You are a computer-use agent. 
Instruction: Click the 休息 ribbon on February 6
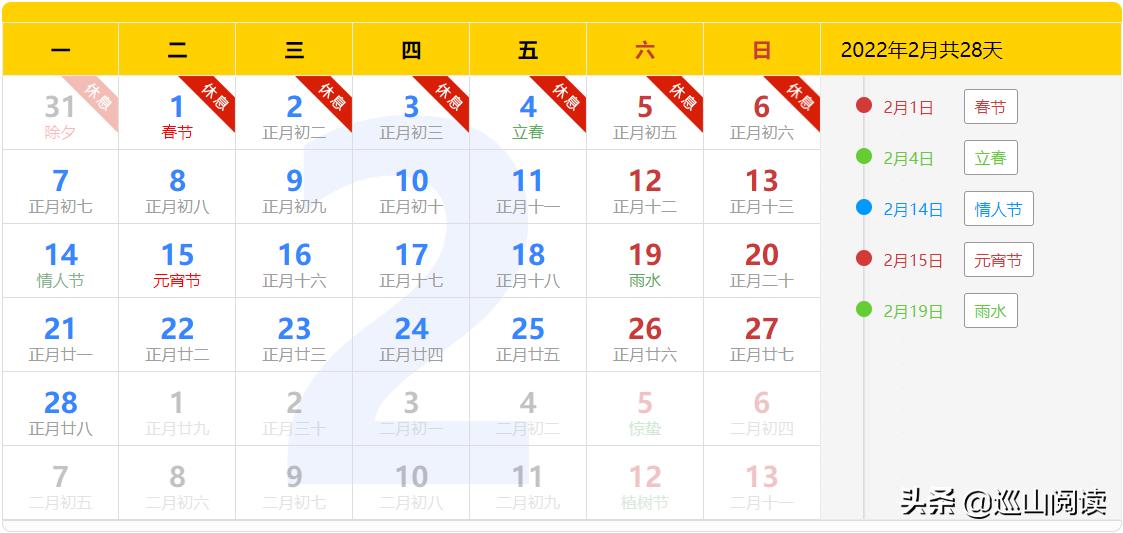799,97
